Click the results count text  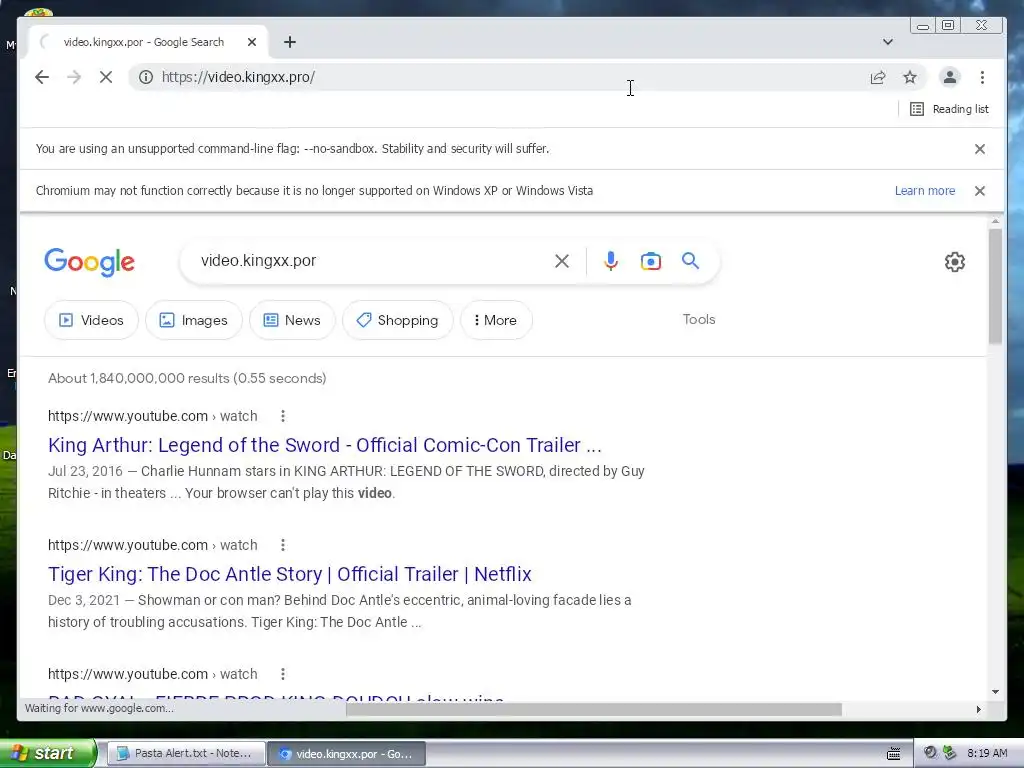tap(187, 378)
